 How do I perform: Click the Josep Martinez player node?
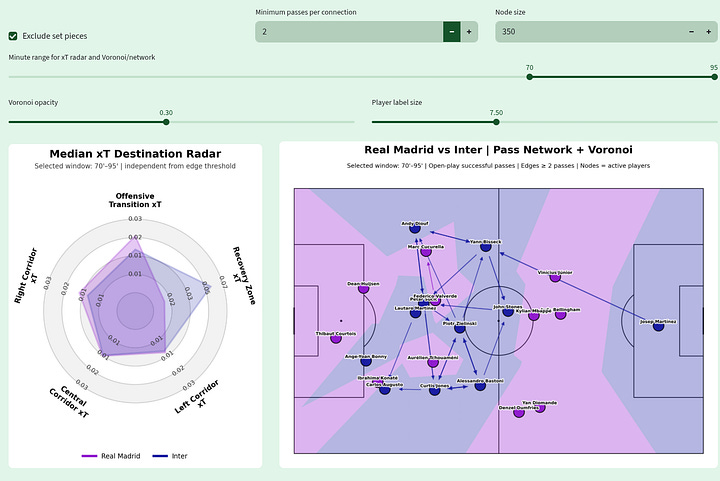coord(658,326)
